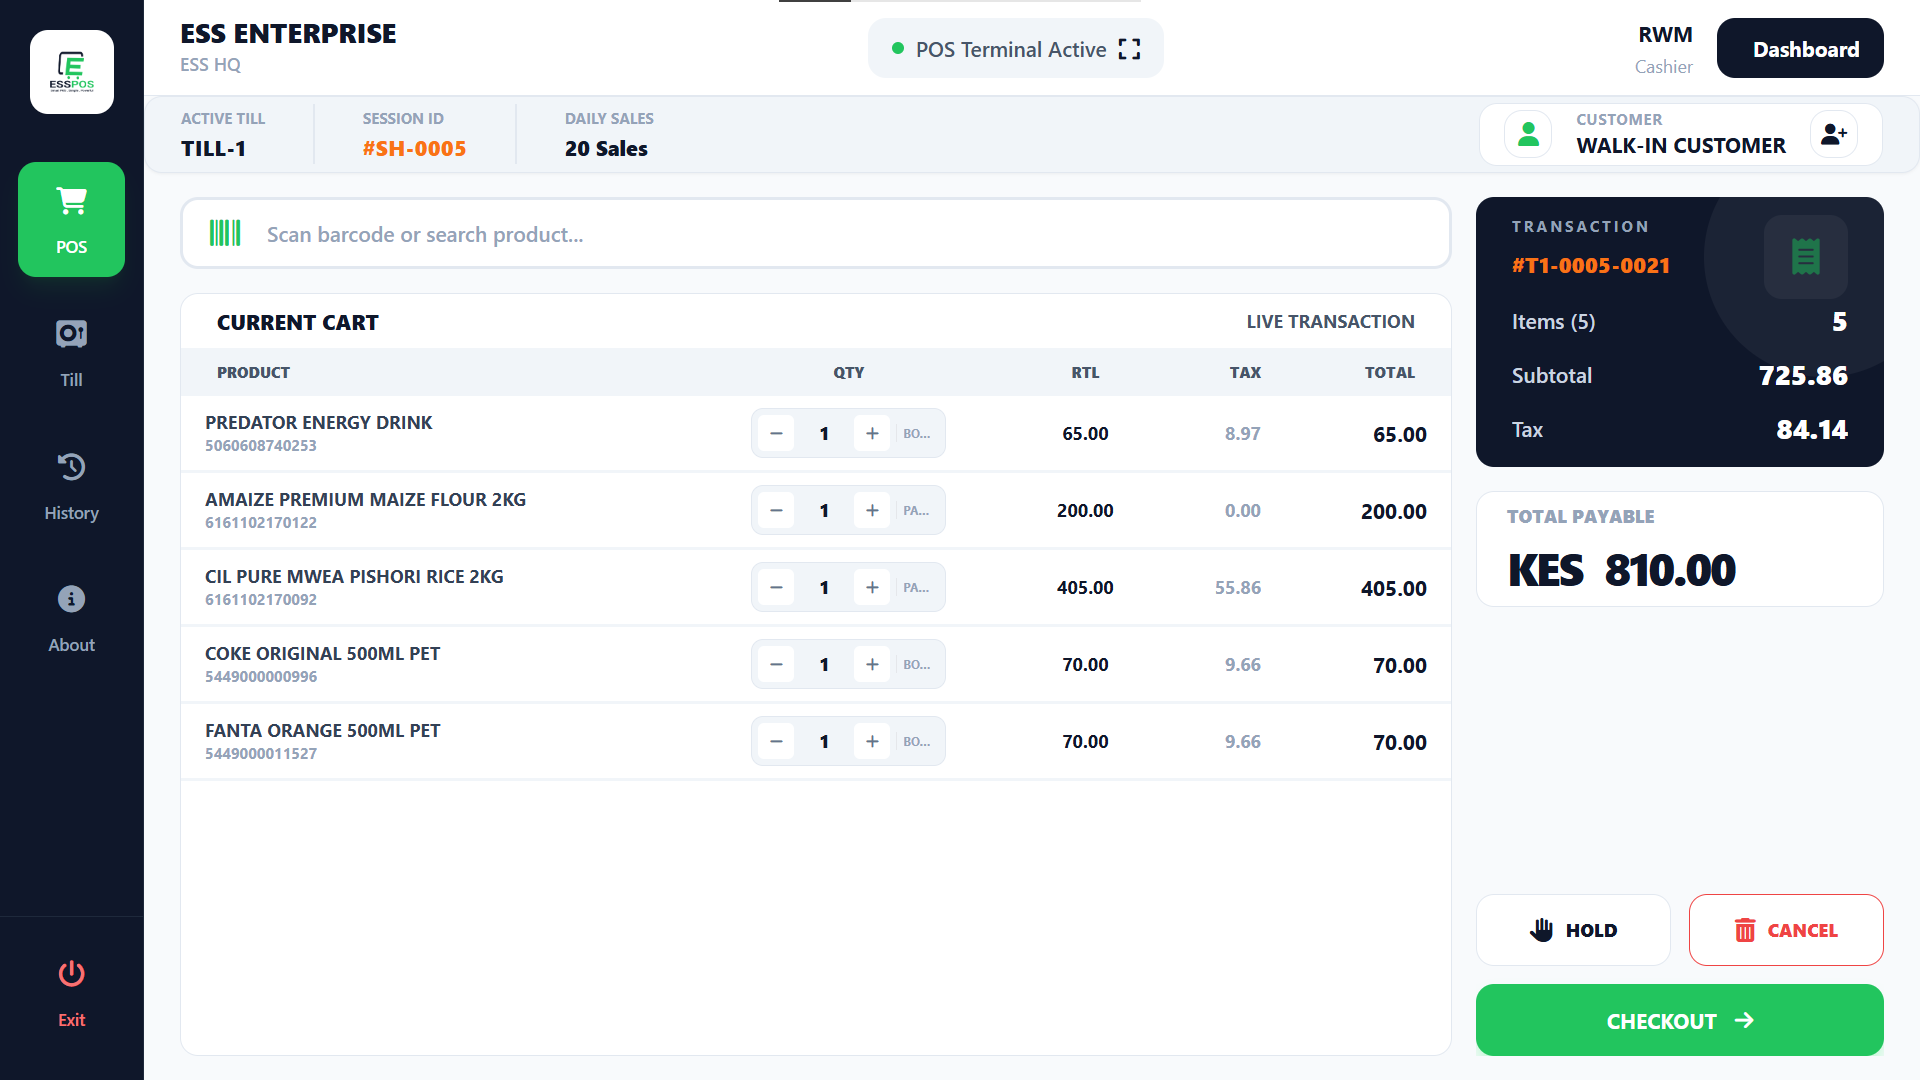Image resolution: width=1920 pixels, height=1080 pixels.
Task: Proceed to Checkout
Action: click(x=1680, y=1020)
